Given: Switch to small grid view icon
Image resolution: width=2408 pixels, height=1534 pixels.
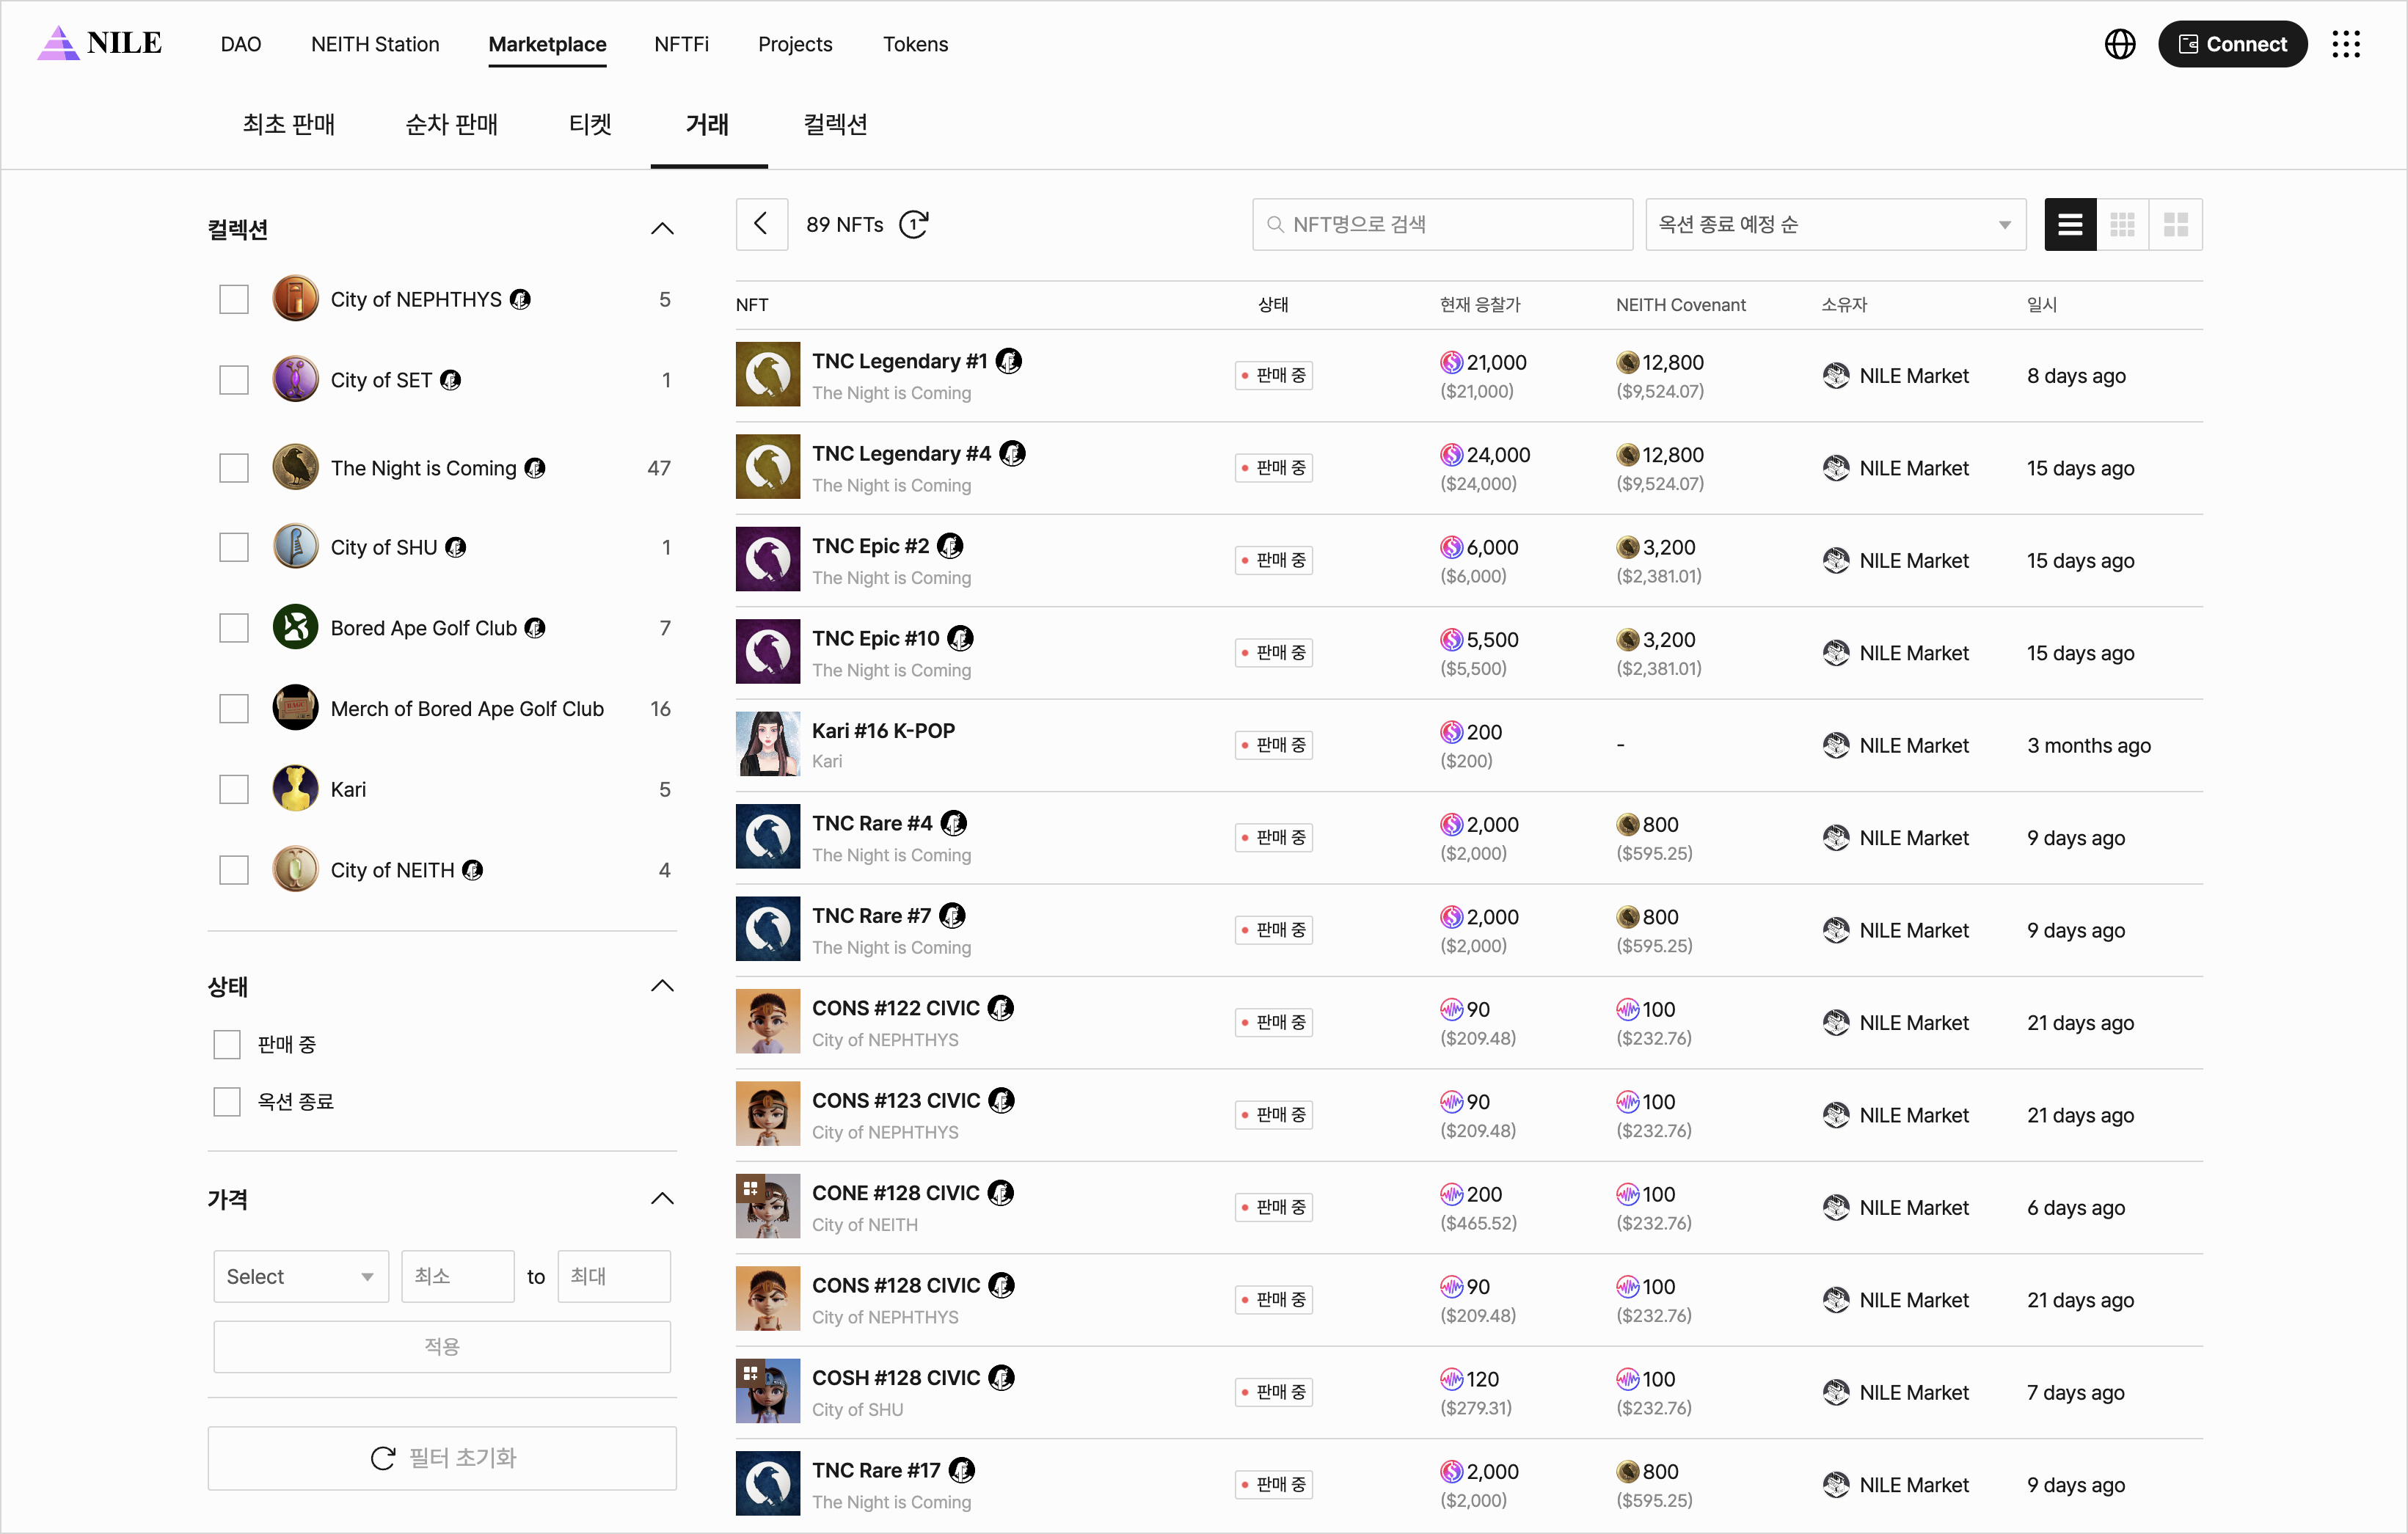Looking at the screenshot, I should [2122, 224].
